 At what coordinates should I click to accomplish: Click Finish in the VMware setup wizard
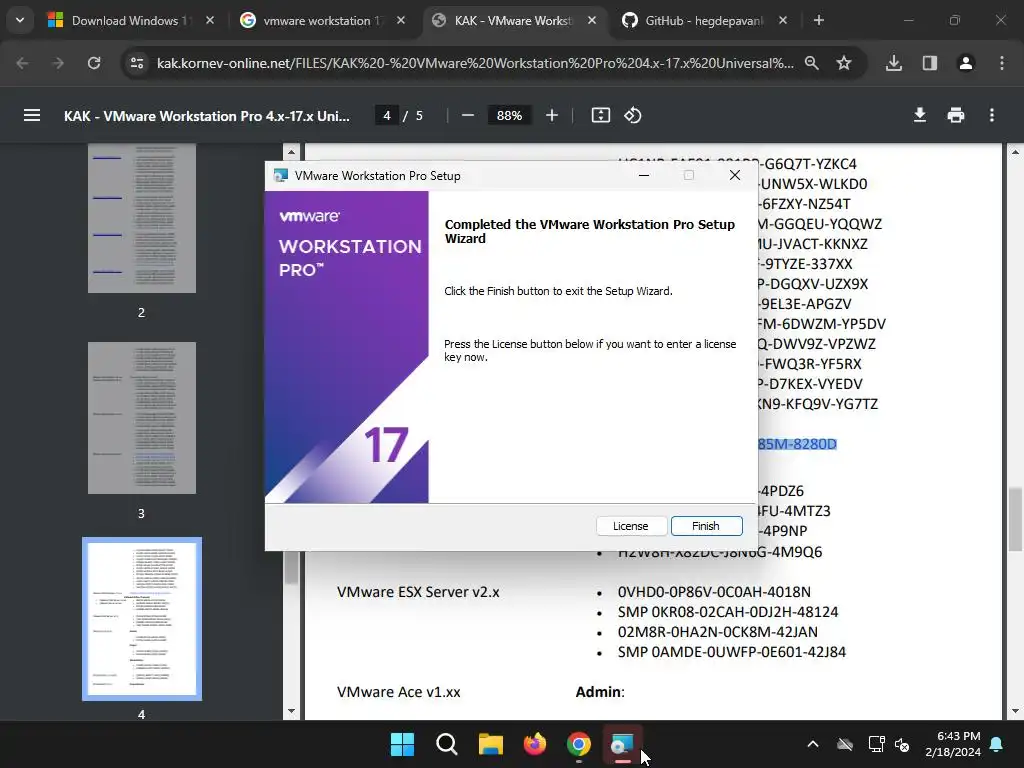pyautogui.click(x=707, y=526)
